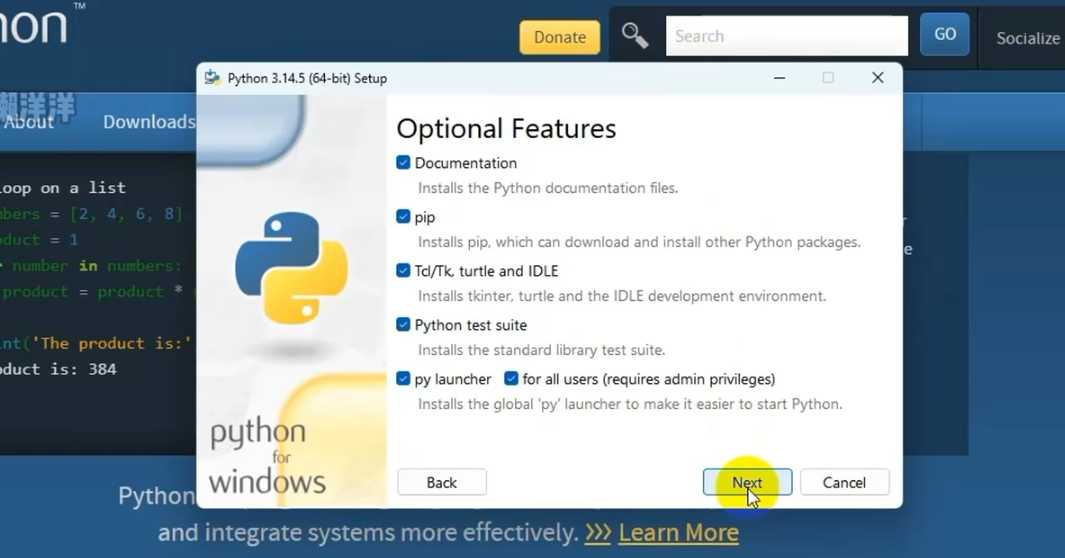
Task: Open the Socialize menu item
Action: point(1028,38)
